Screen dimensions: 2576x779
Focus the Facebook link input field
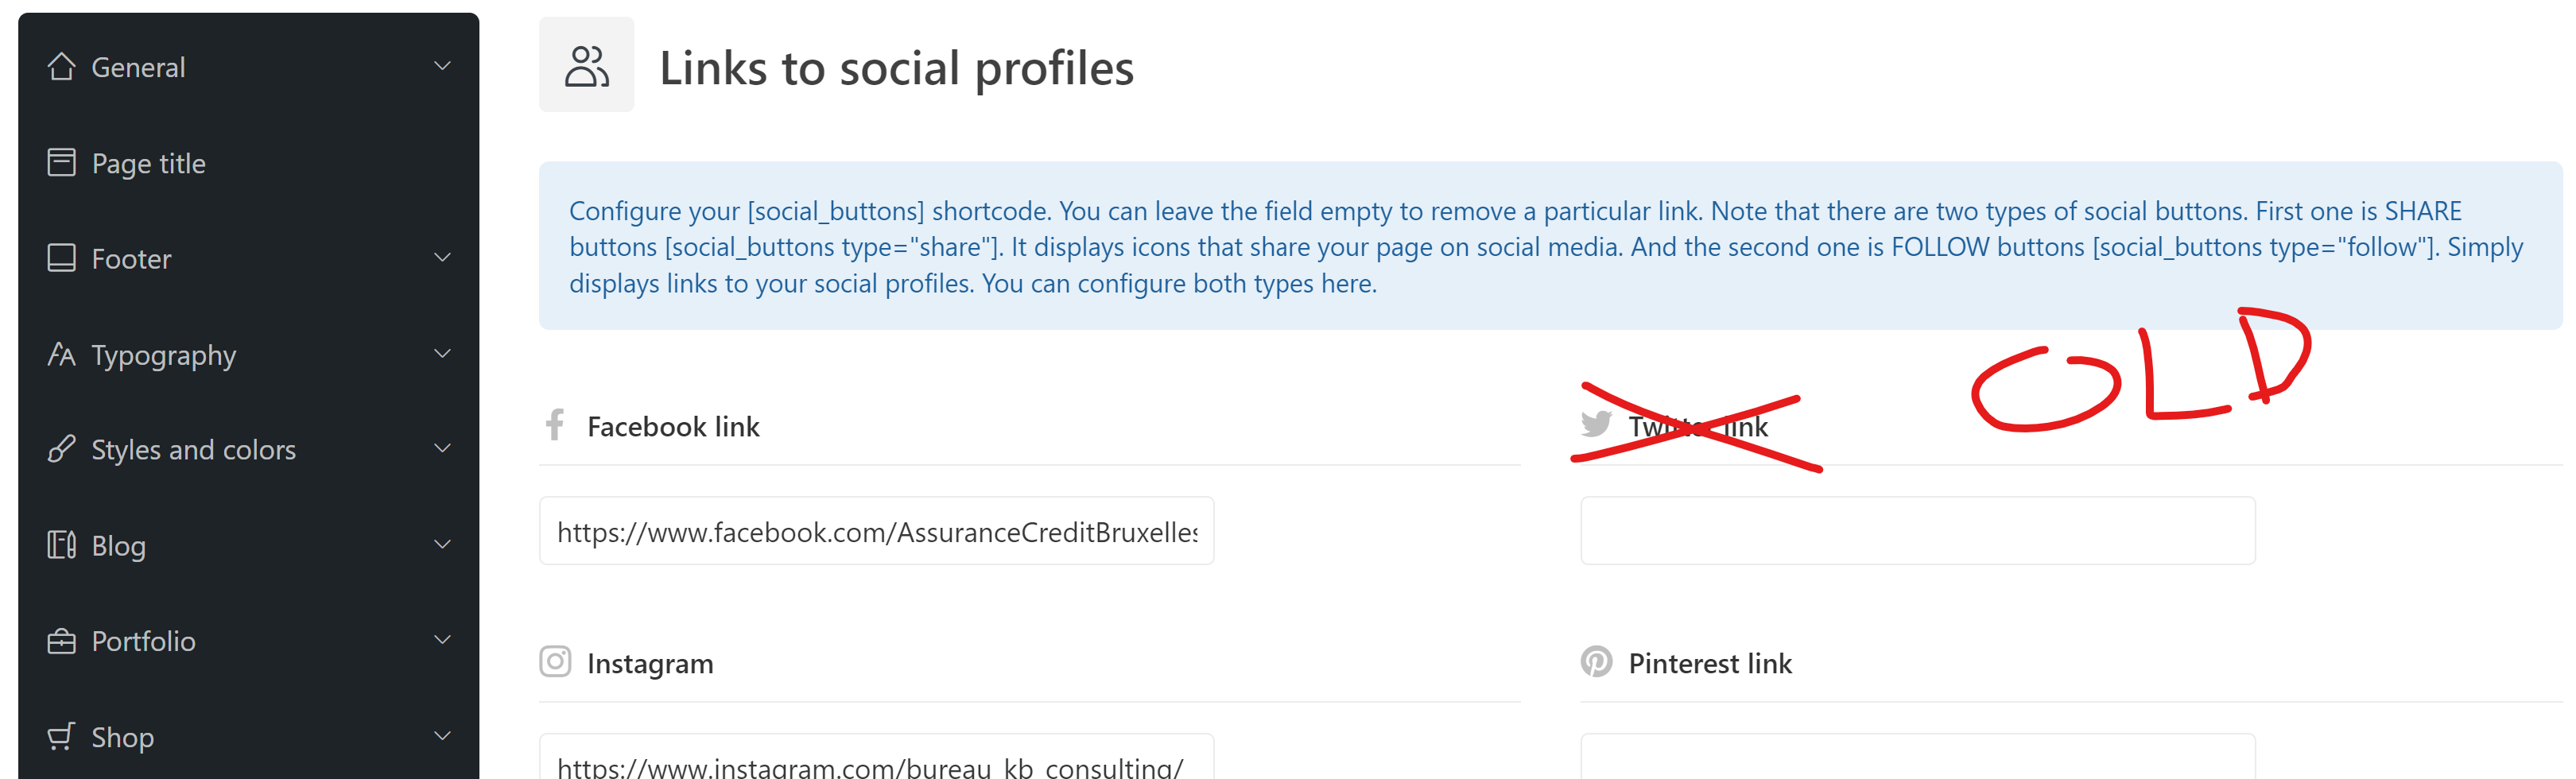pos(876,531)
